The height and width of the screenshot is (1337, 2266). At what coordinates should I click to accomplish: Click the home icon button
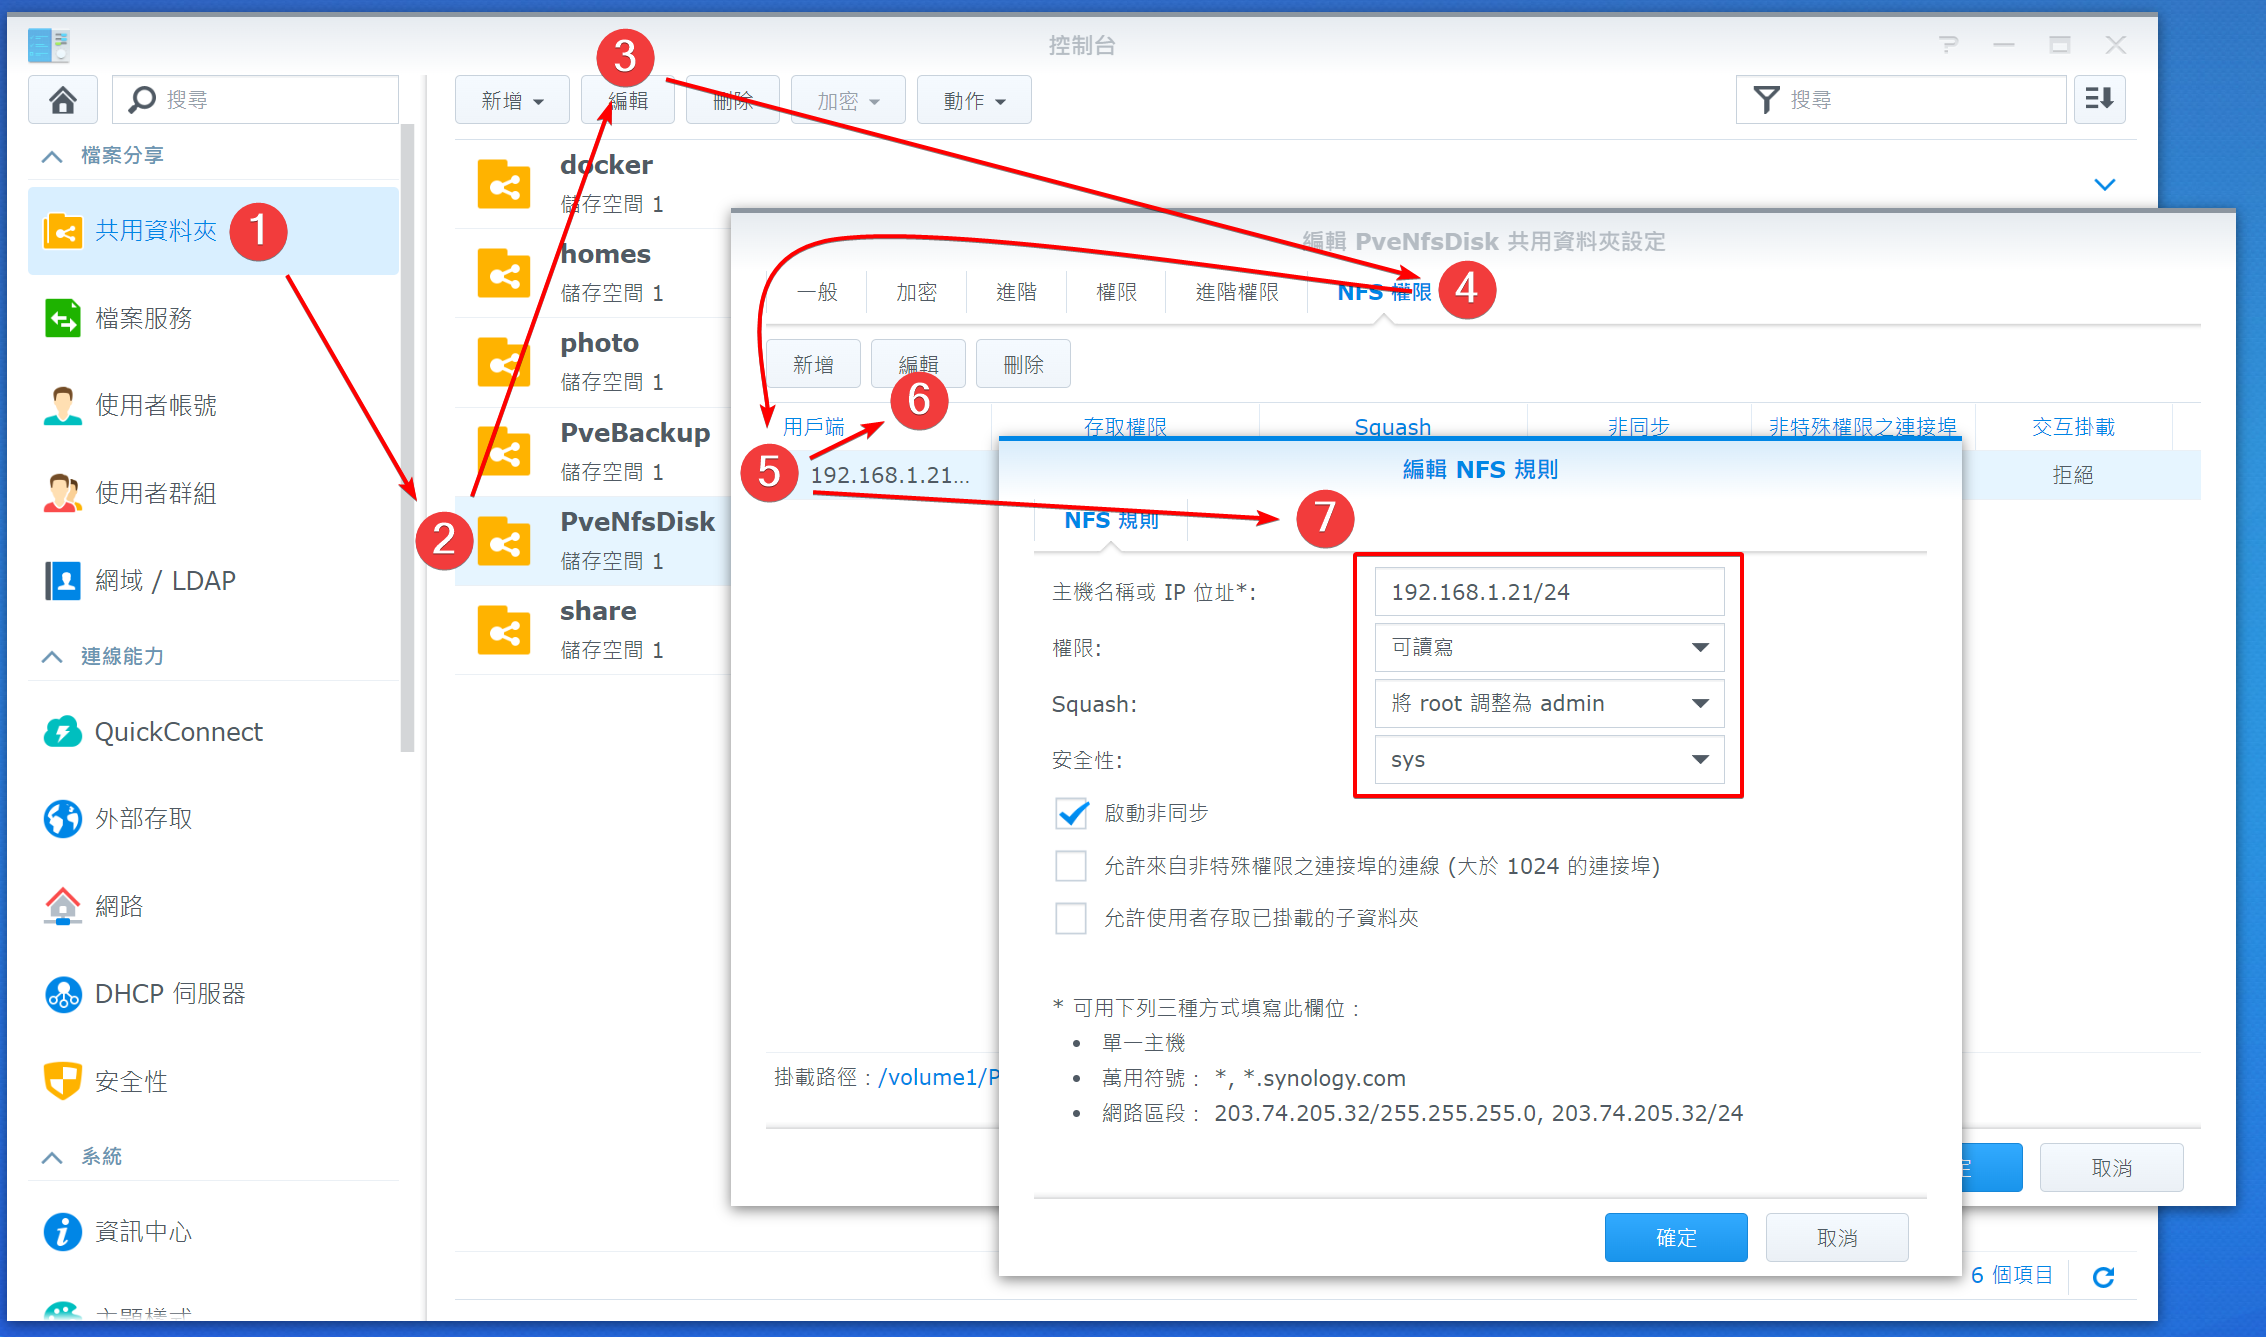coord(63,100)
